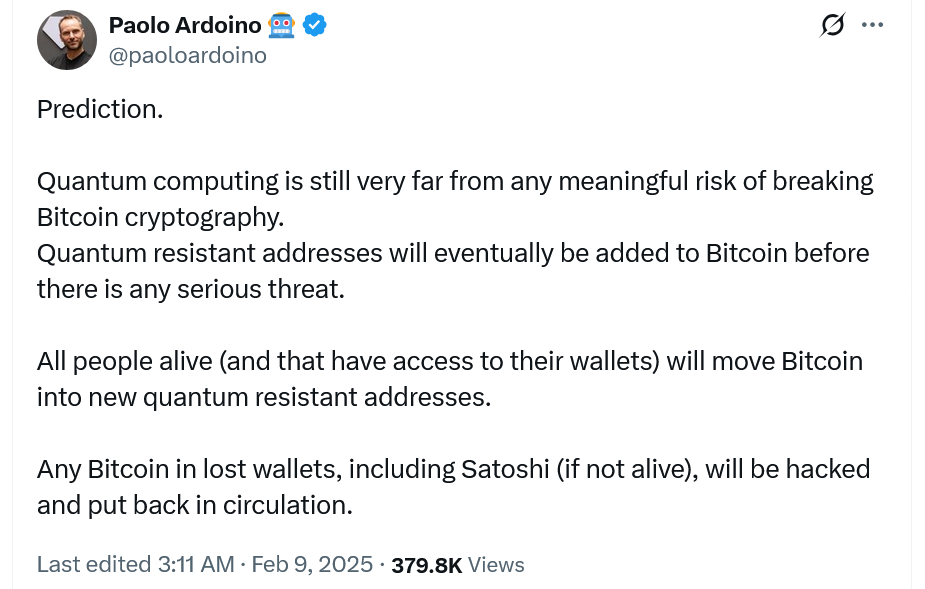925x589 pixels.
Task: Open the three-dot More options menu
Action: (872, 25)
